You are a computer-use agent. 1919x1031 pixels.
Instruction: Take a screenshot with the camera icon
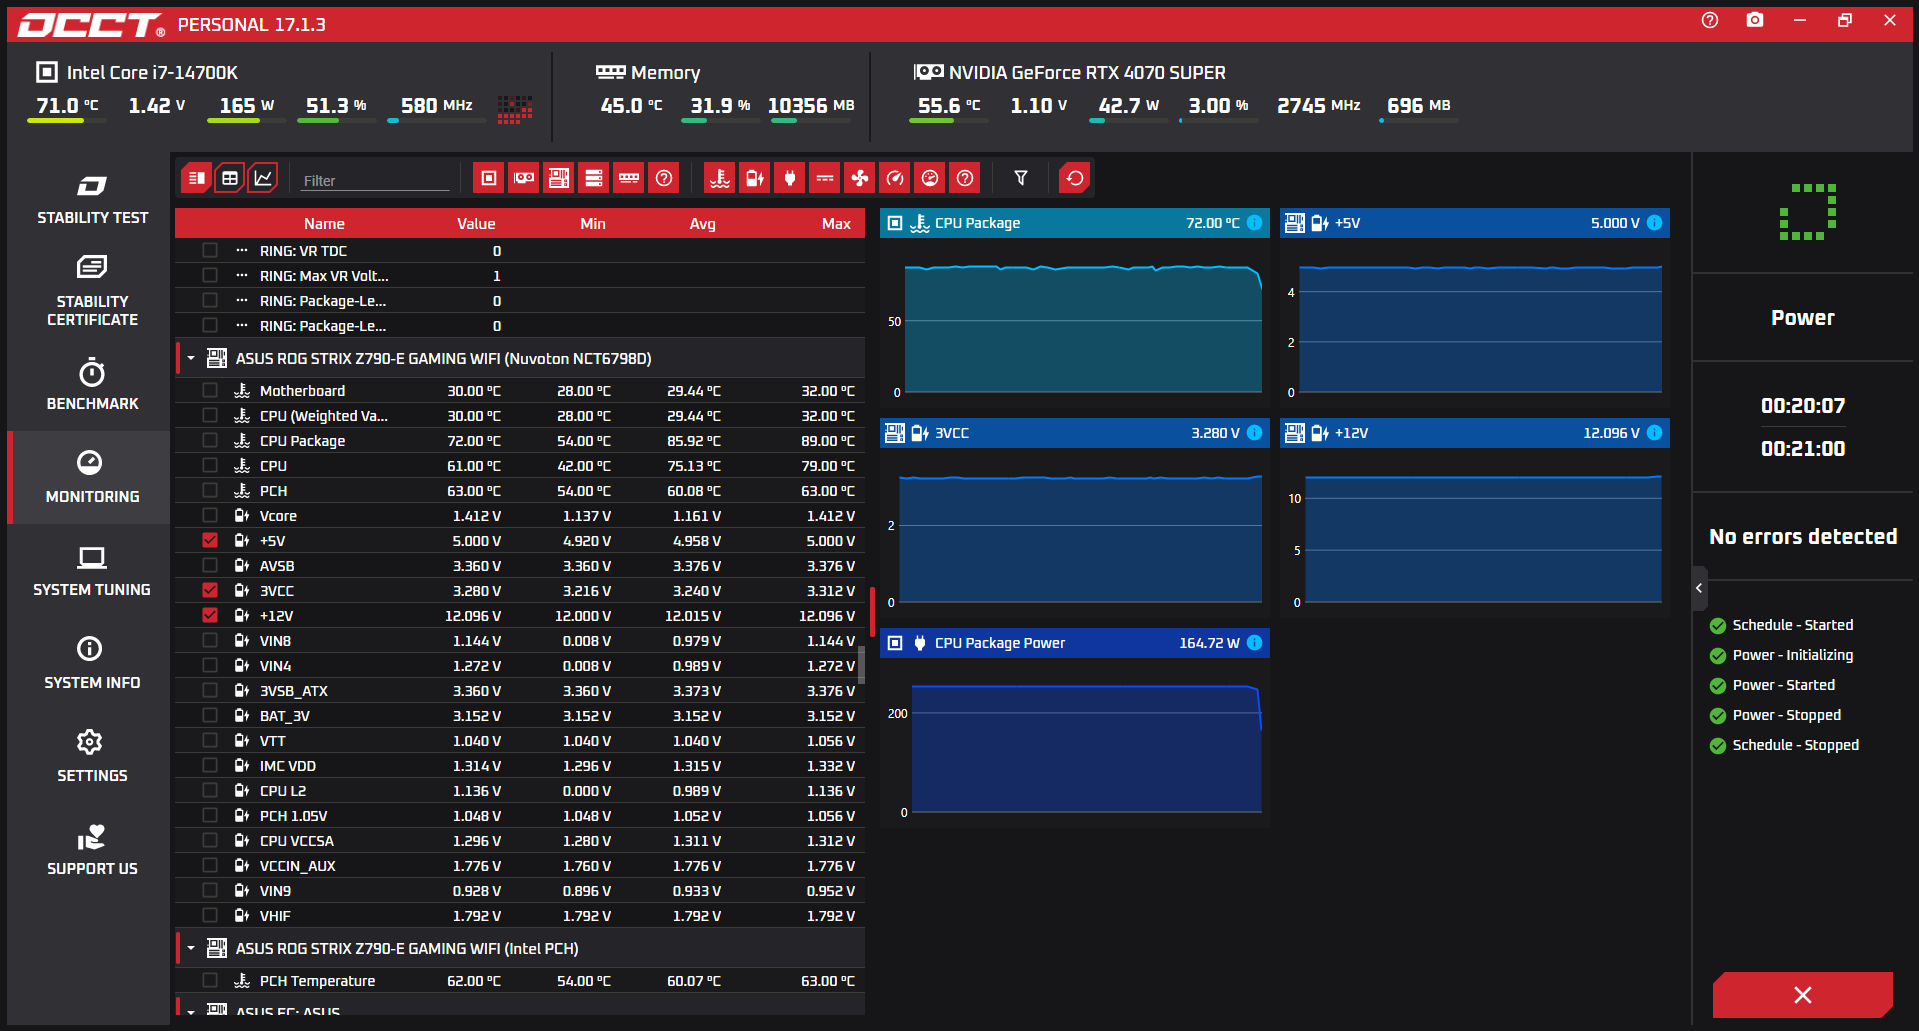pos(1755,20)
